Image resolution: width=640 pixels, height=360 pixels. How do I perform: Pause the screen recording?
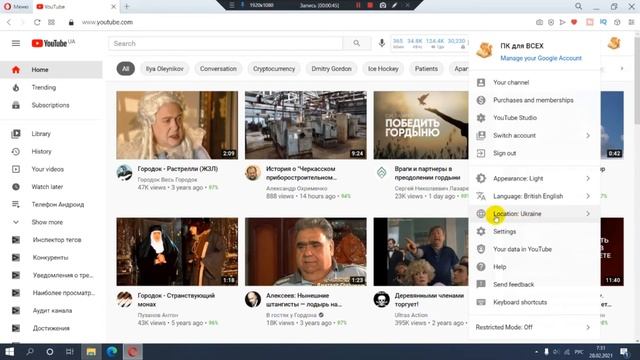pyautogui.click(x=358, y=5)
